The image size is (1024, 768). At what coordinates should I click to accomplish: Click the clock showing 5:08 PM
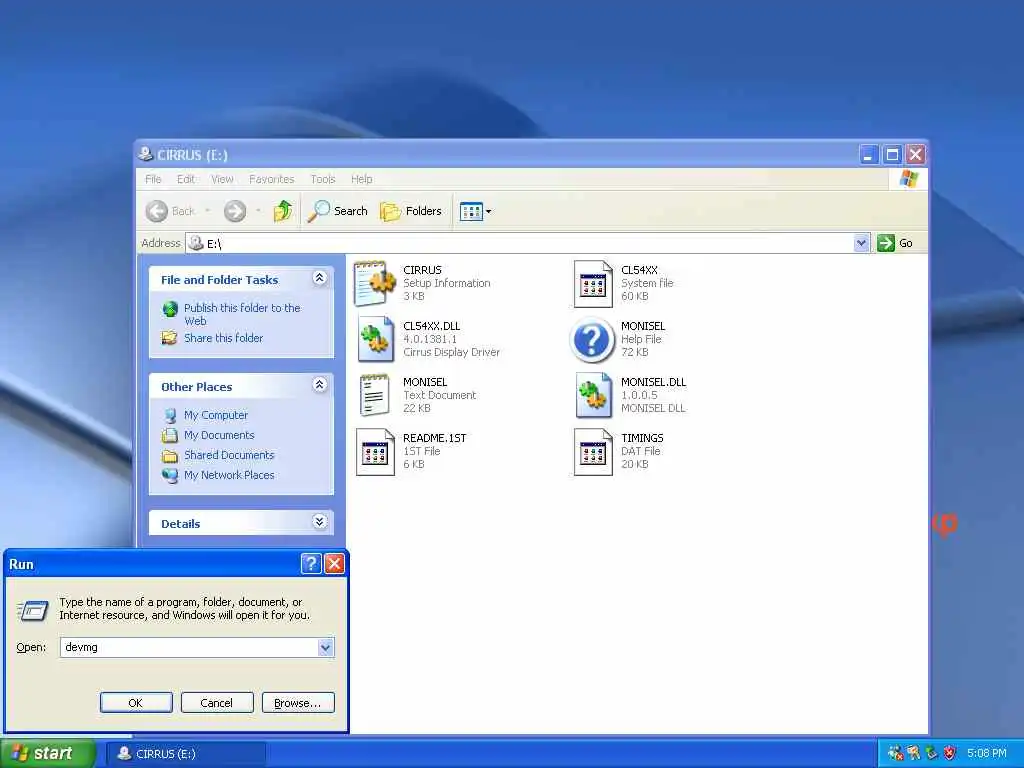coord(986,753)
